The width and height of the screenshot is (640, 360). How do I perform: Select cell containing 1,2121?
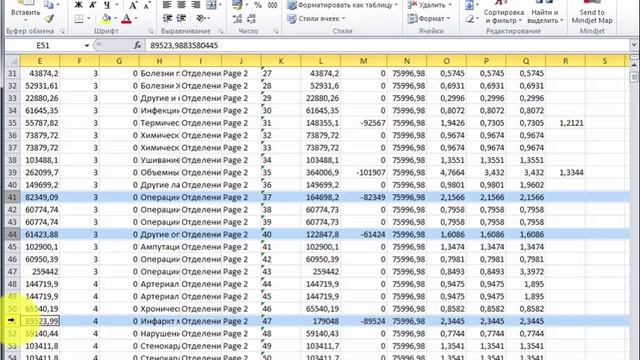click(x=565, y=123)
